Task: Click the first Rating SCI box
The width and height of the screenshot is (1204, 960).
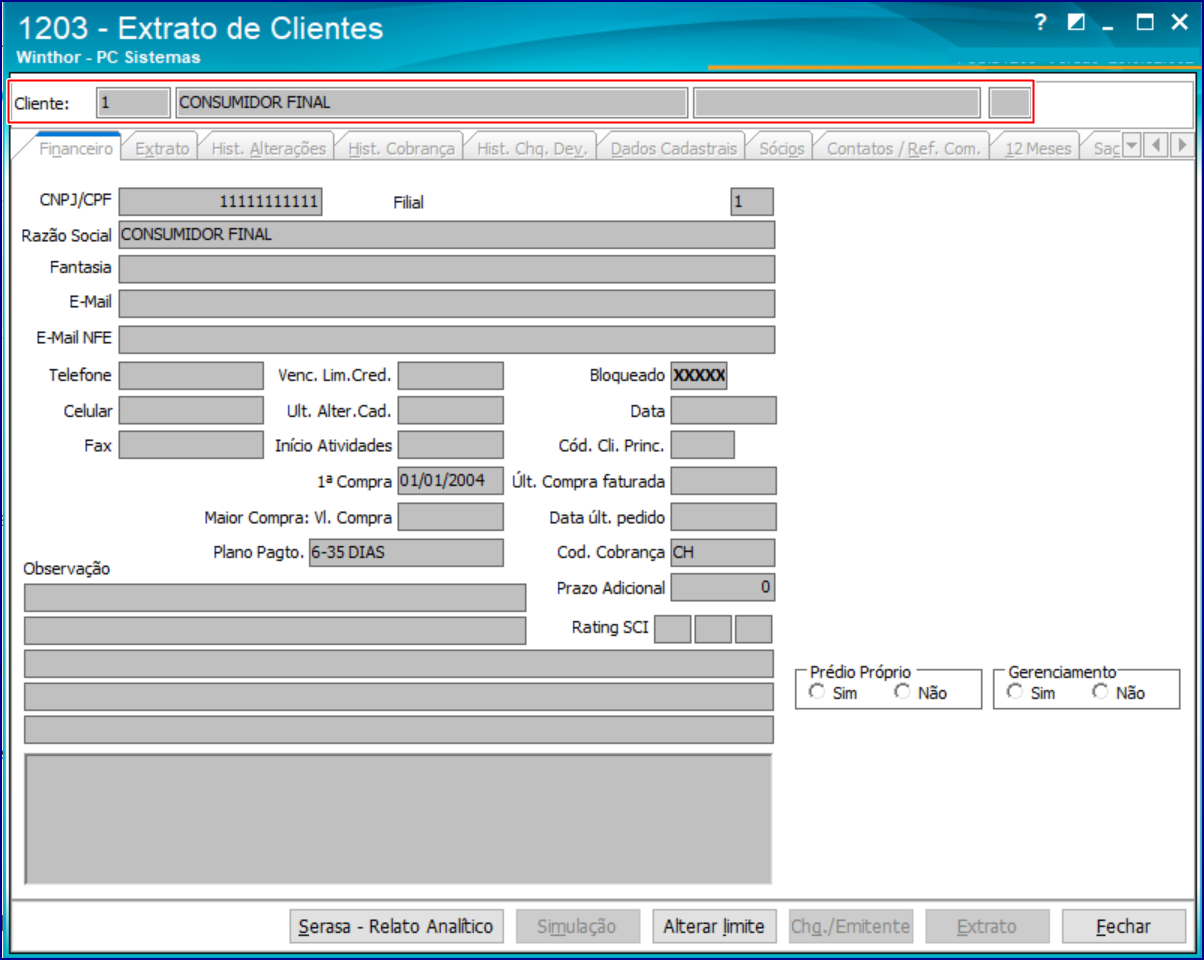Action: coord(672,629)
